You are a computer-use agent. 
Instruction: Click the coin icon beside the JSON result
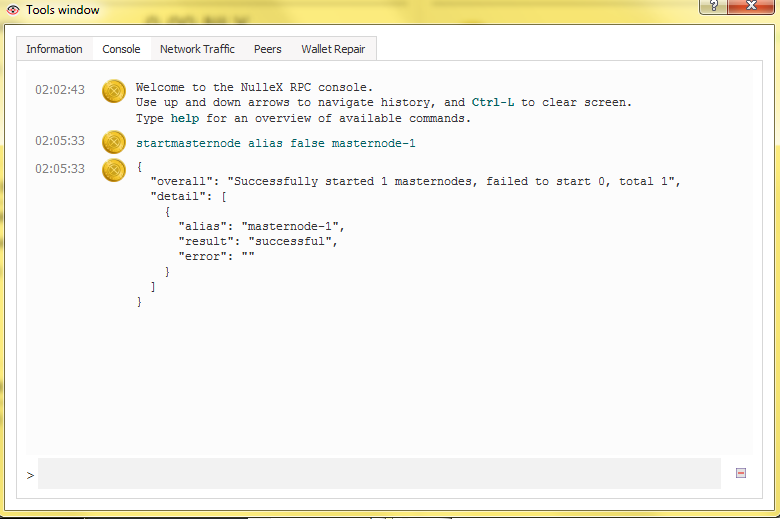114,170
